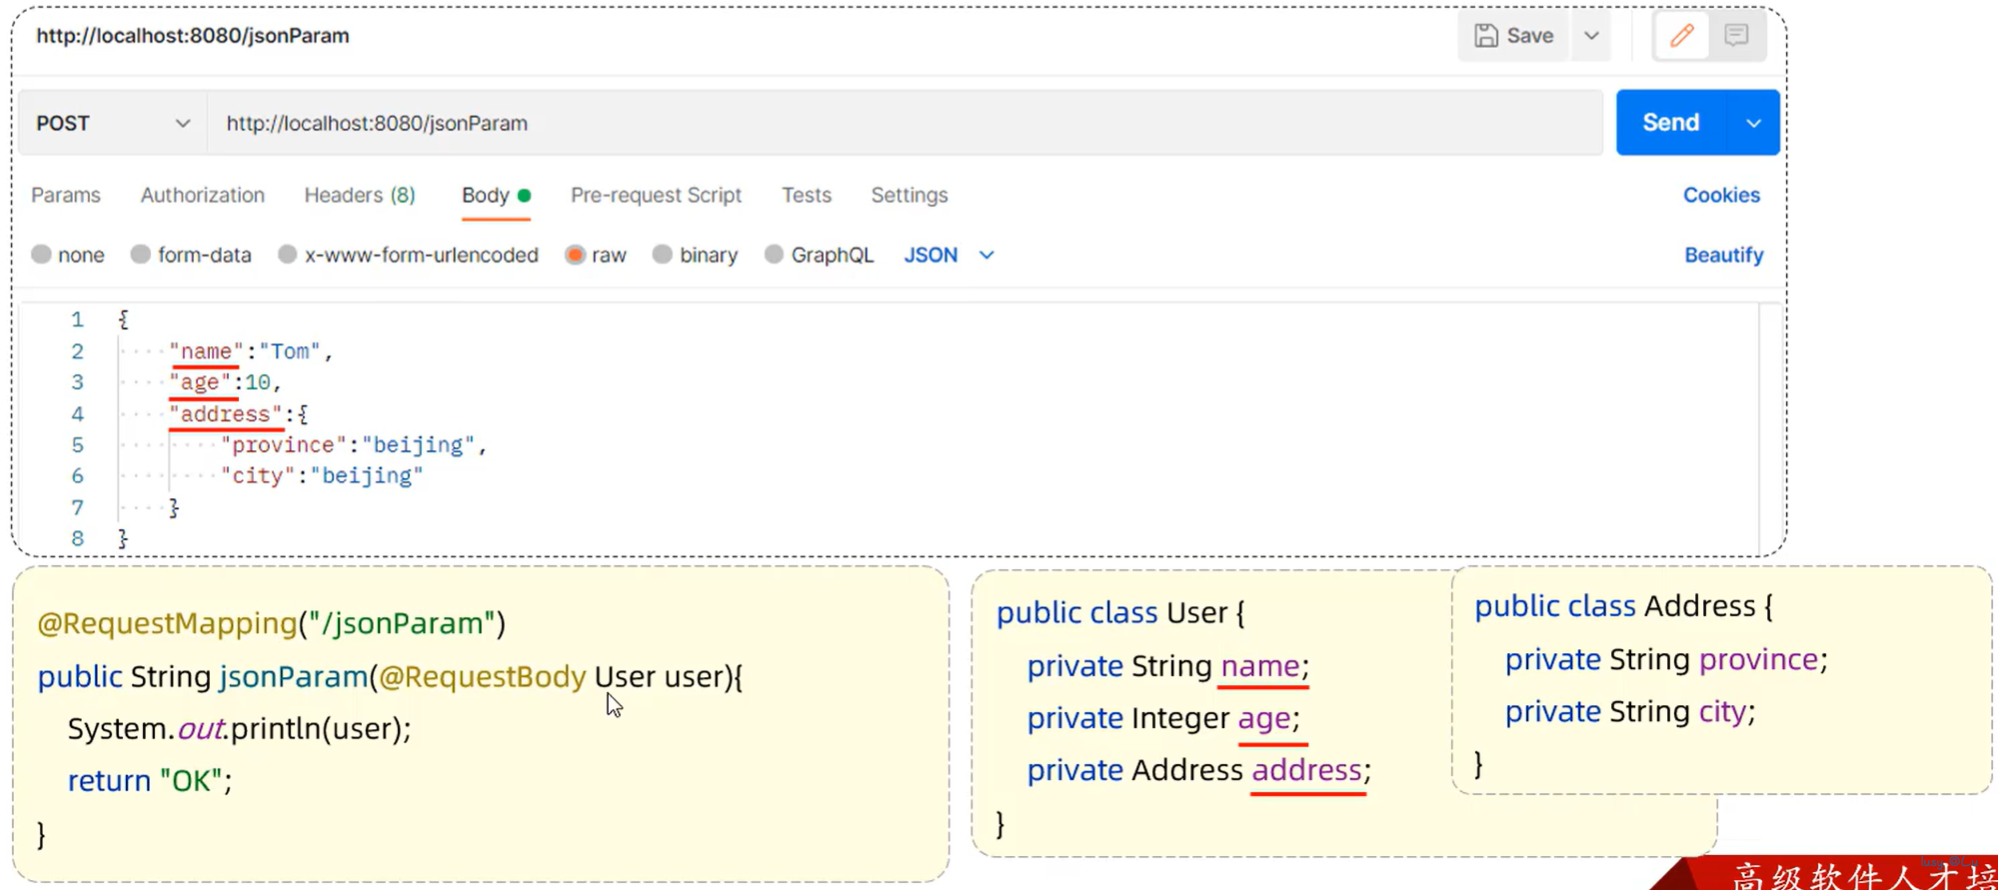
Task: Choose form-data body type
Action: [x=141, y=255]
